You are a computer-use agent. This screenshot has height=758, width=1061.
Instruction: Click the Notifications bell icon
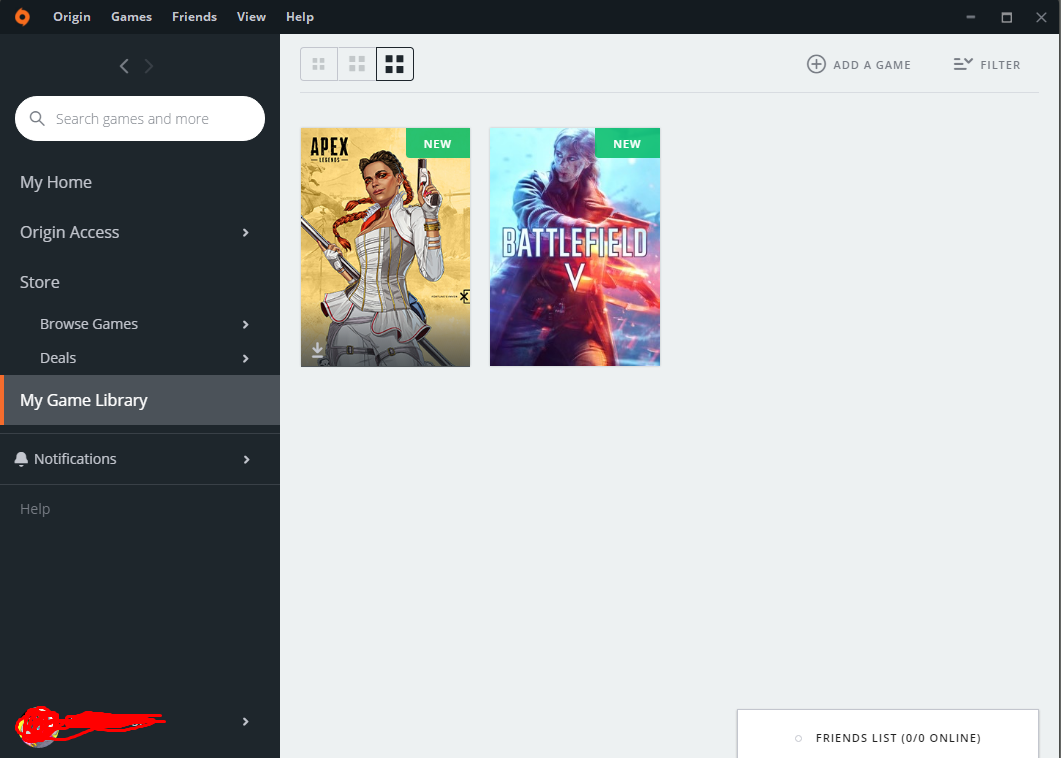[21, 459]
